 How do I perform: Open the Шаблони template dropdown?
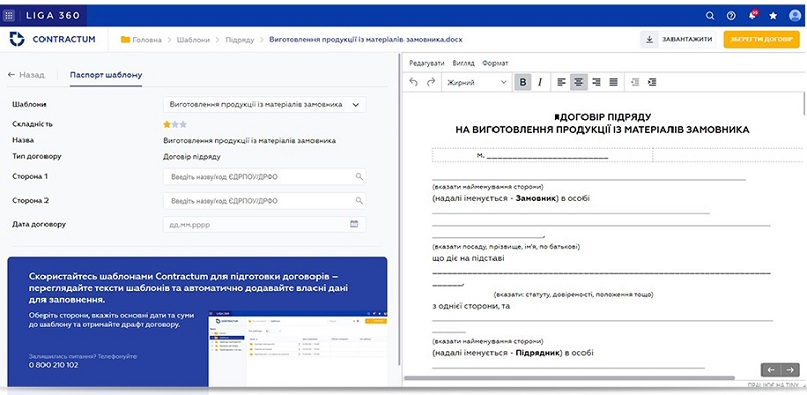(265, 105)
